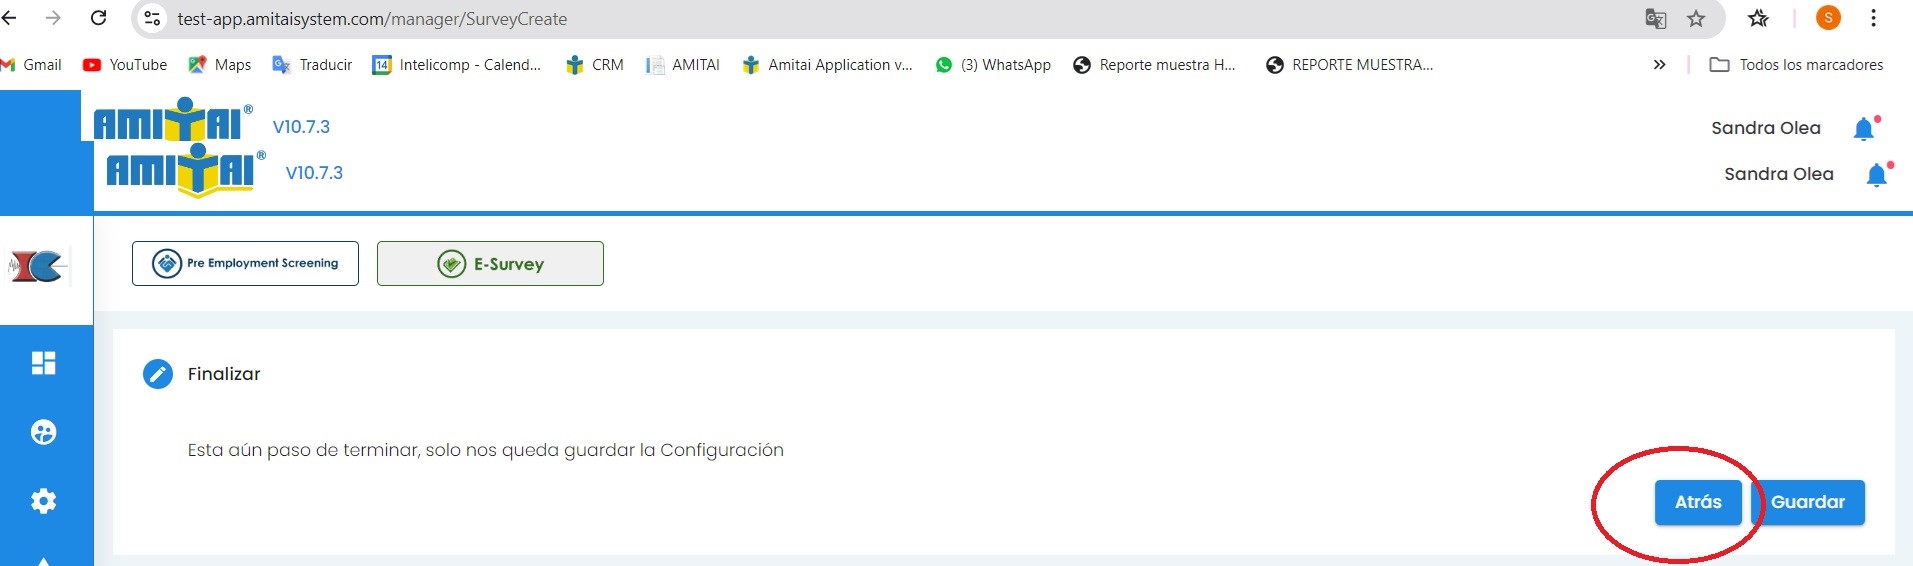Click the dashboard grid icon in sidebar
Image resolution: width=1913 pixels, height=566 pixels.
click(x=43, y=363)
